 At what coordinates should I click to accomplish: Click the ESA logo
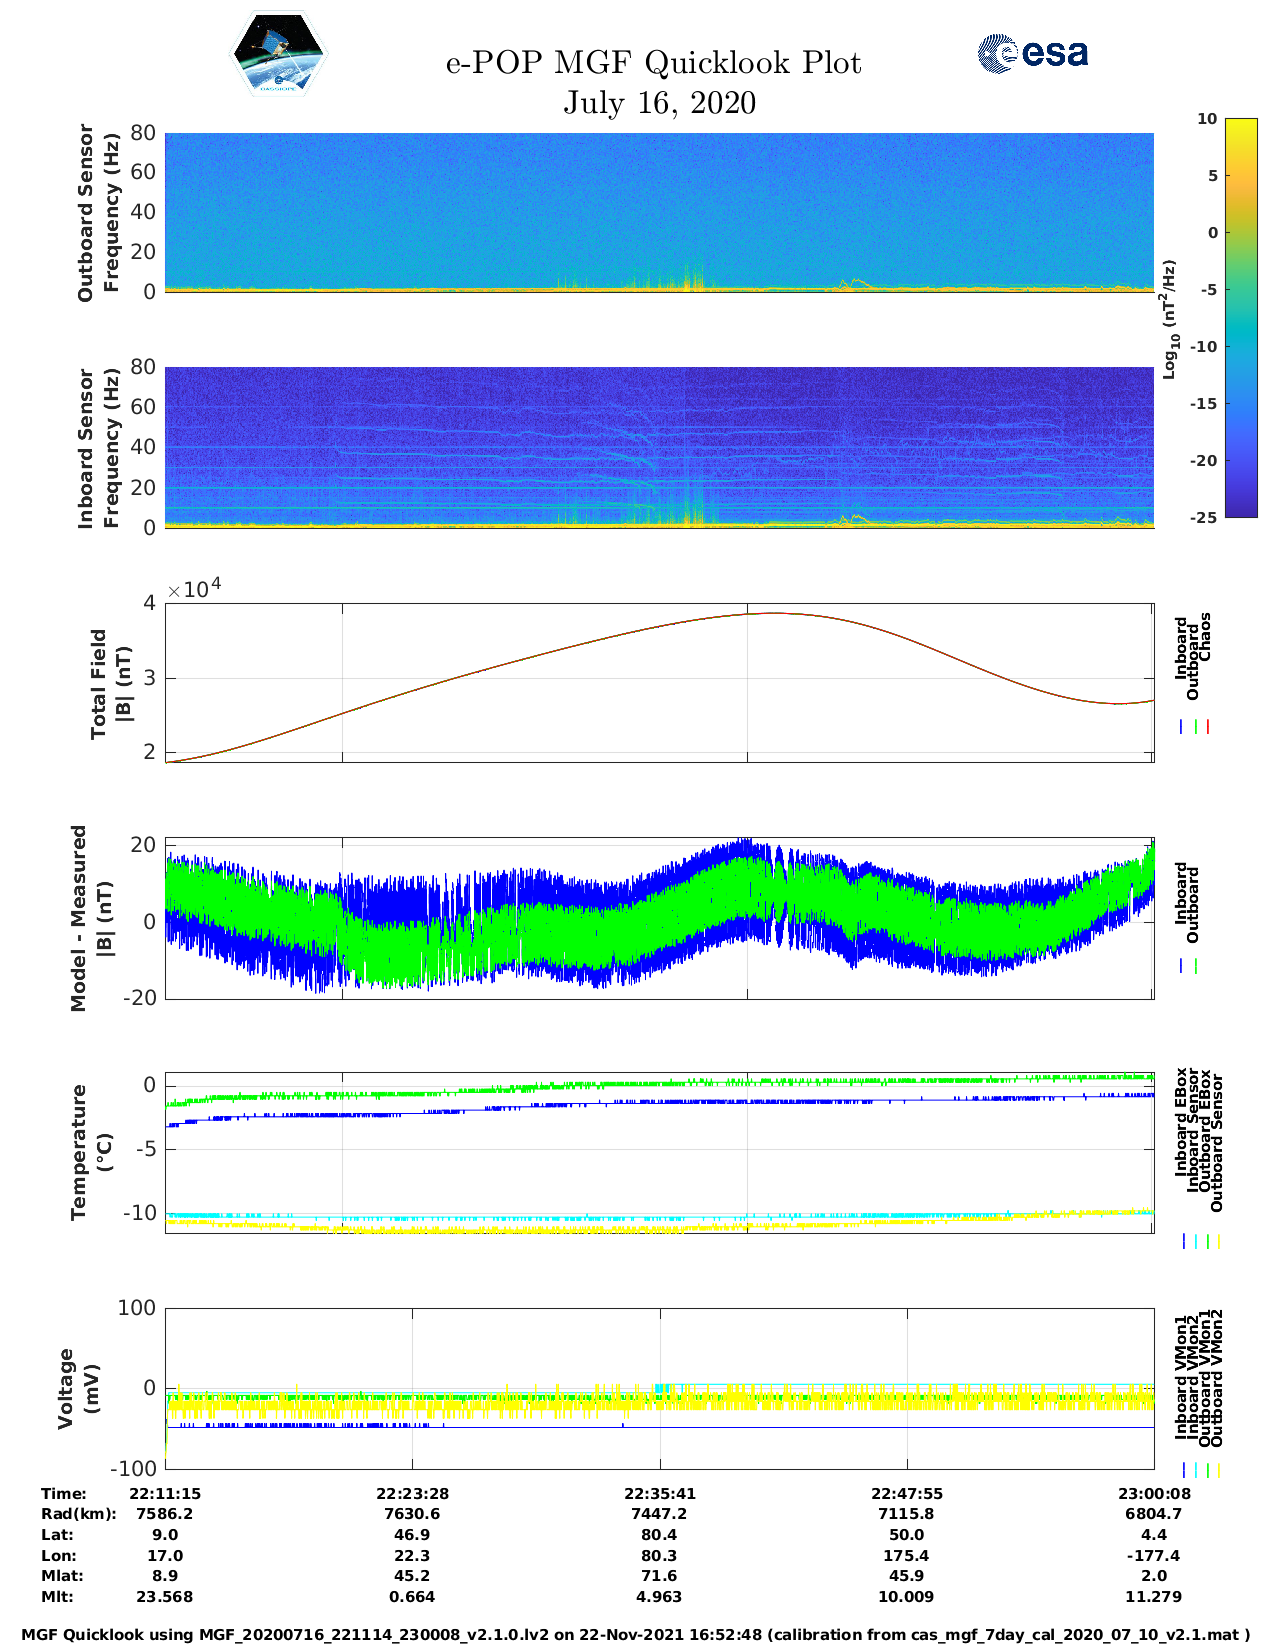(1033, 53)
